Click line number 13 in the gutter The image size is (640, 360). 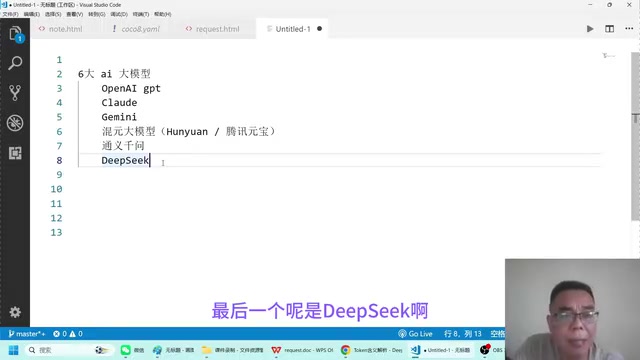click(56, 232)
